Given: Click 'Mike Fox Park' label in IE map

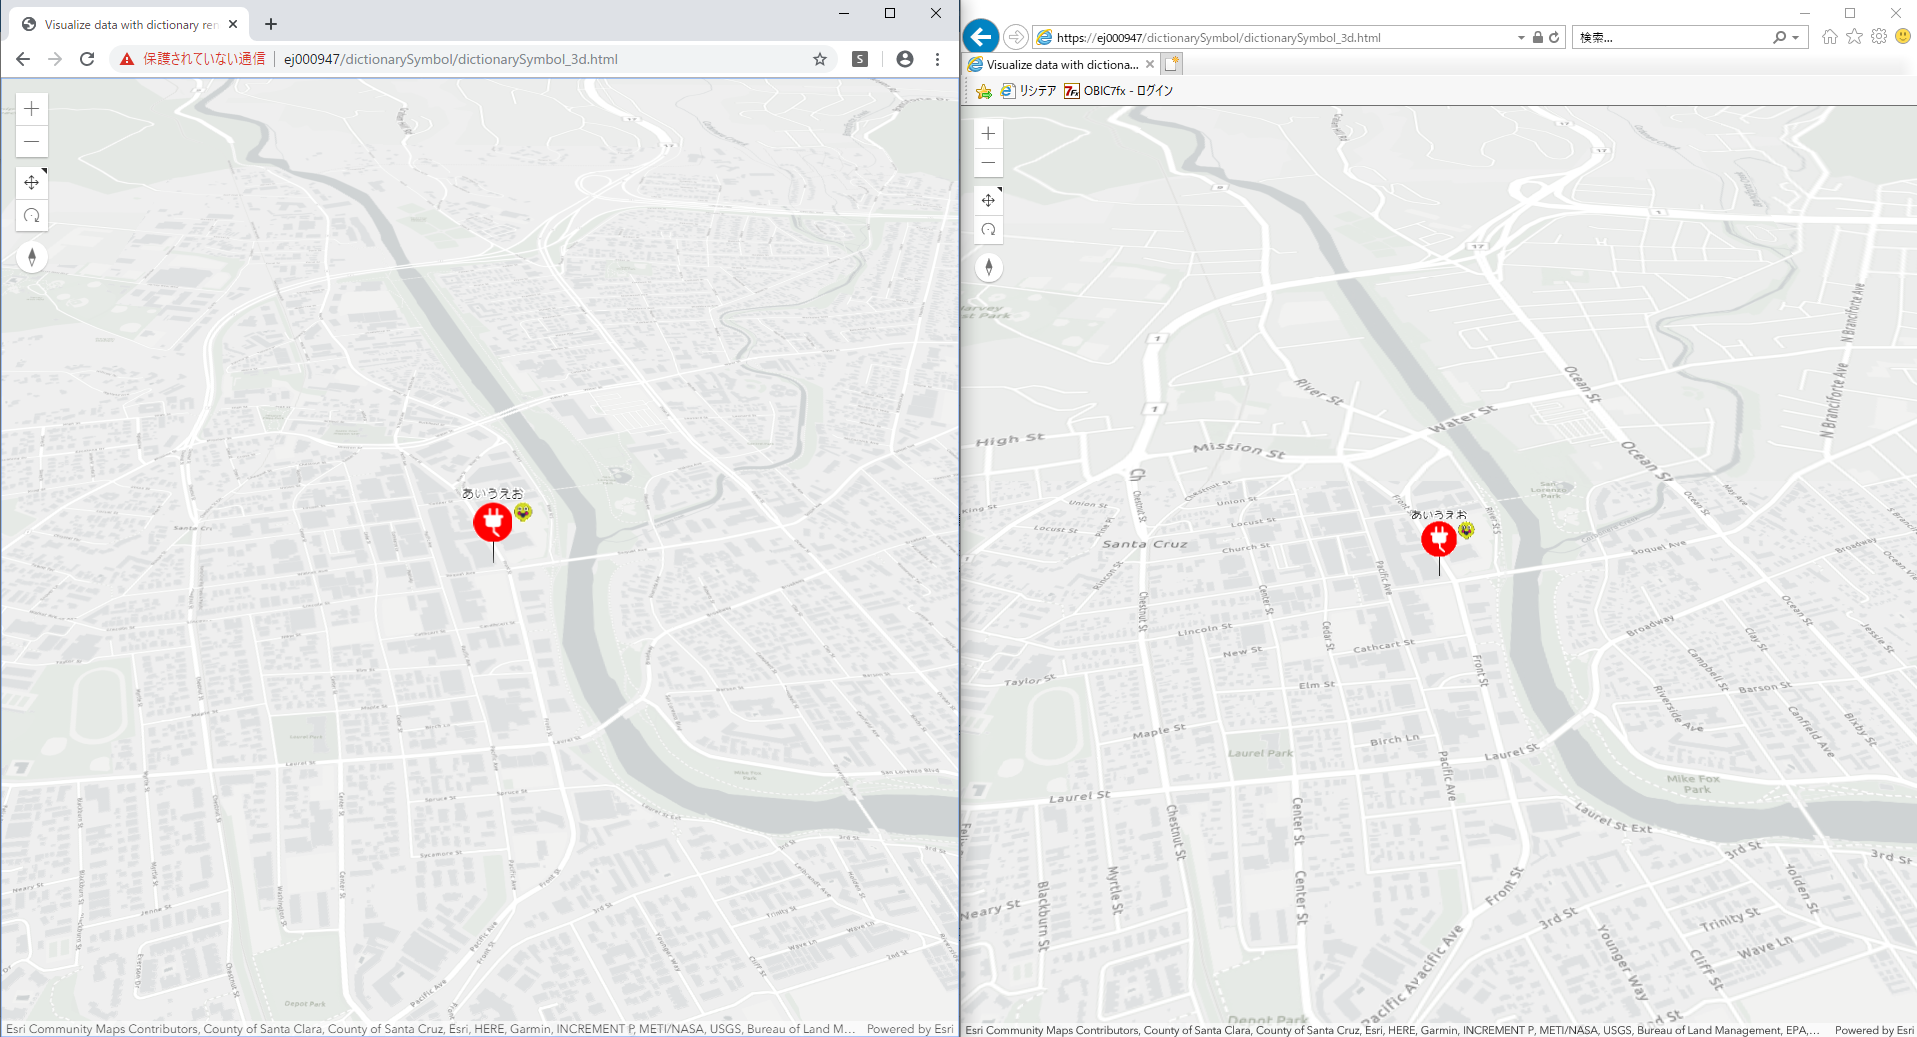Looking at the screenshot, I should point(1694,784).
